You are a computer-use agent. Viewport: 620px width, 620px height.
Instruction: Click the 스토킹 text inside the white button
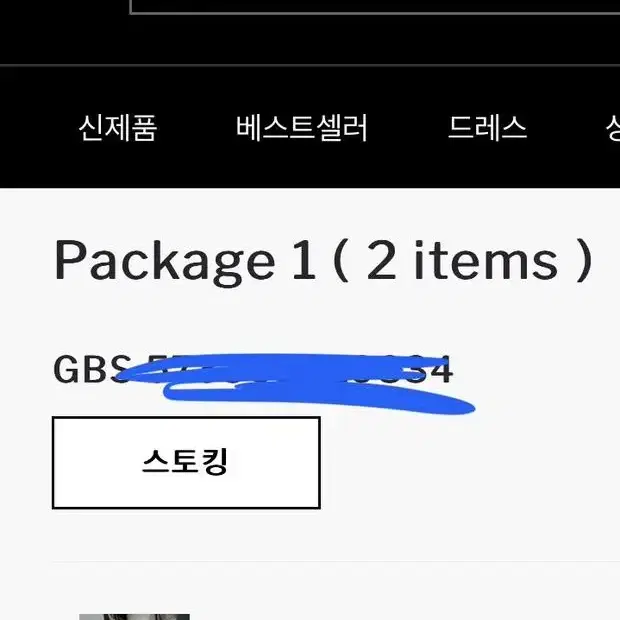[185, 461]
